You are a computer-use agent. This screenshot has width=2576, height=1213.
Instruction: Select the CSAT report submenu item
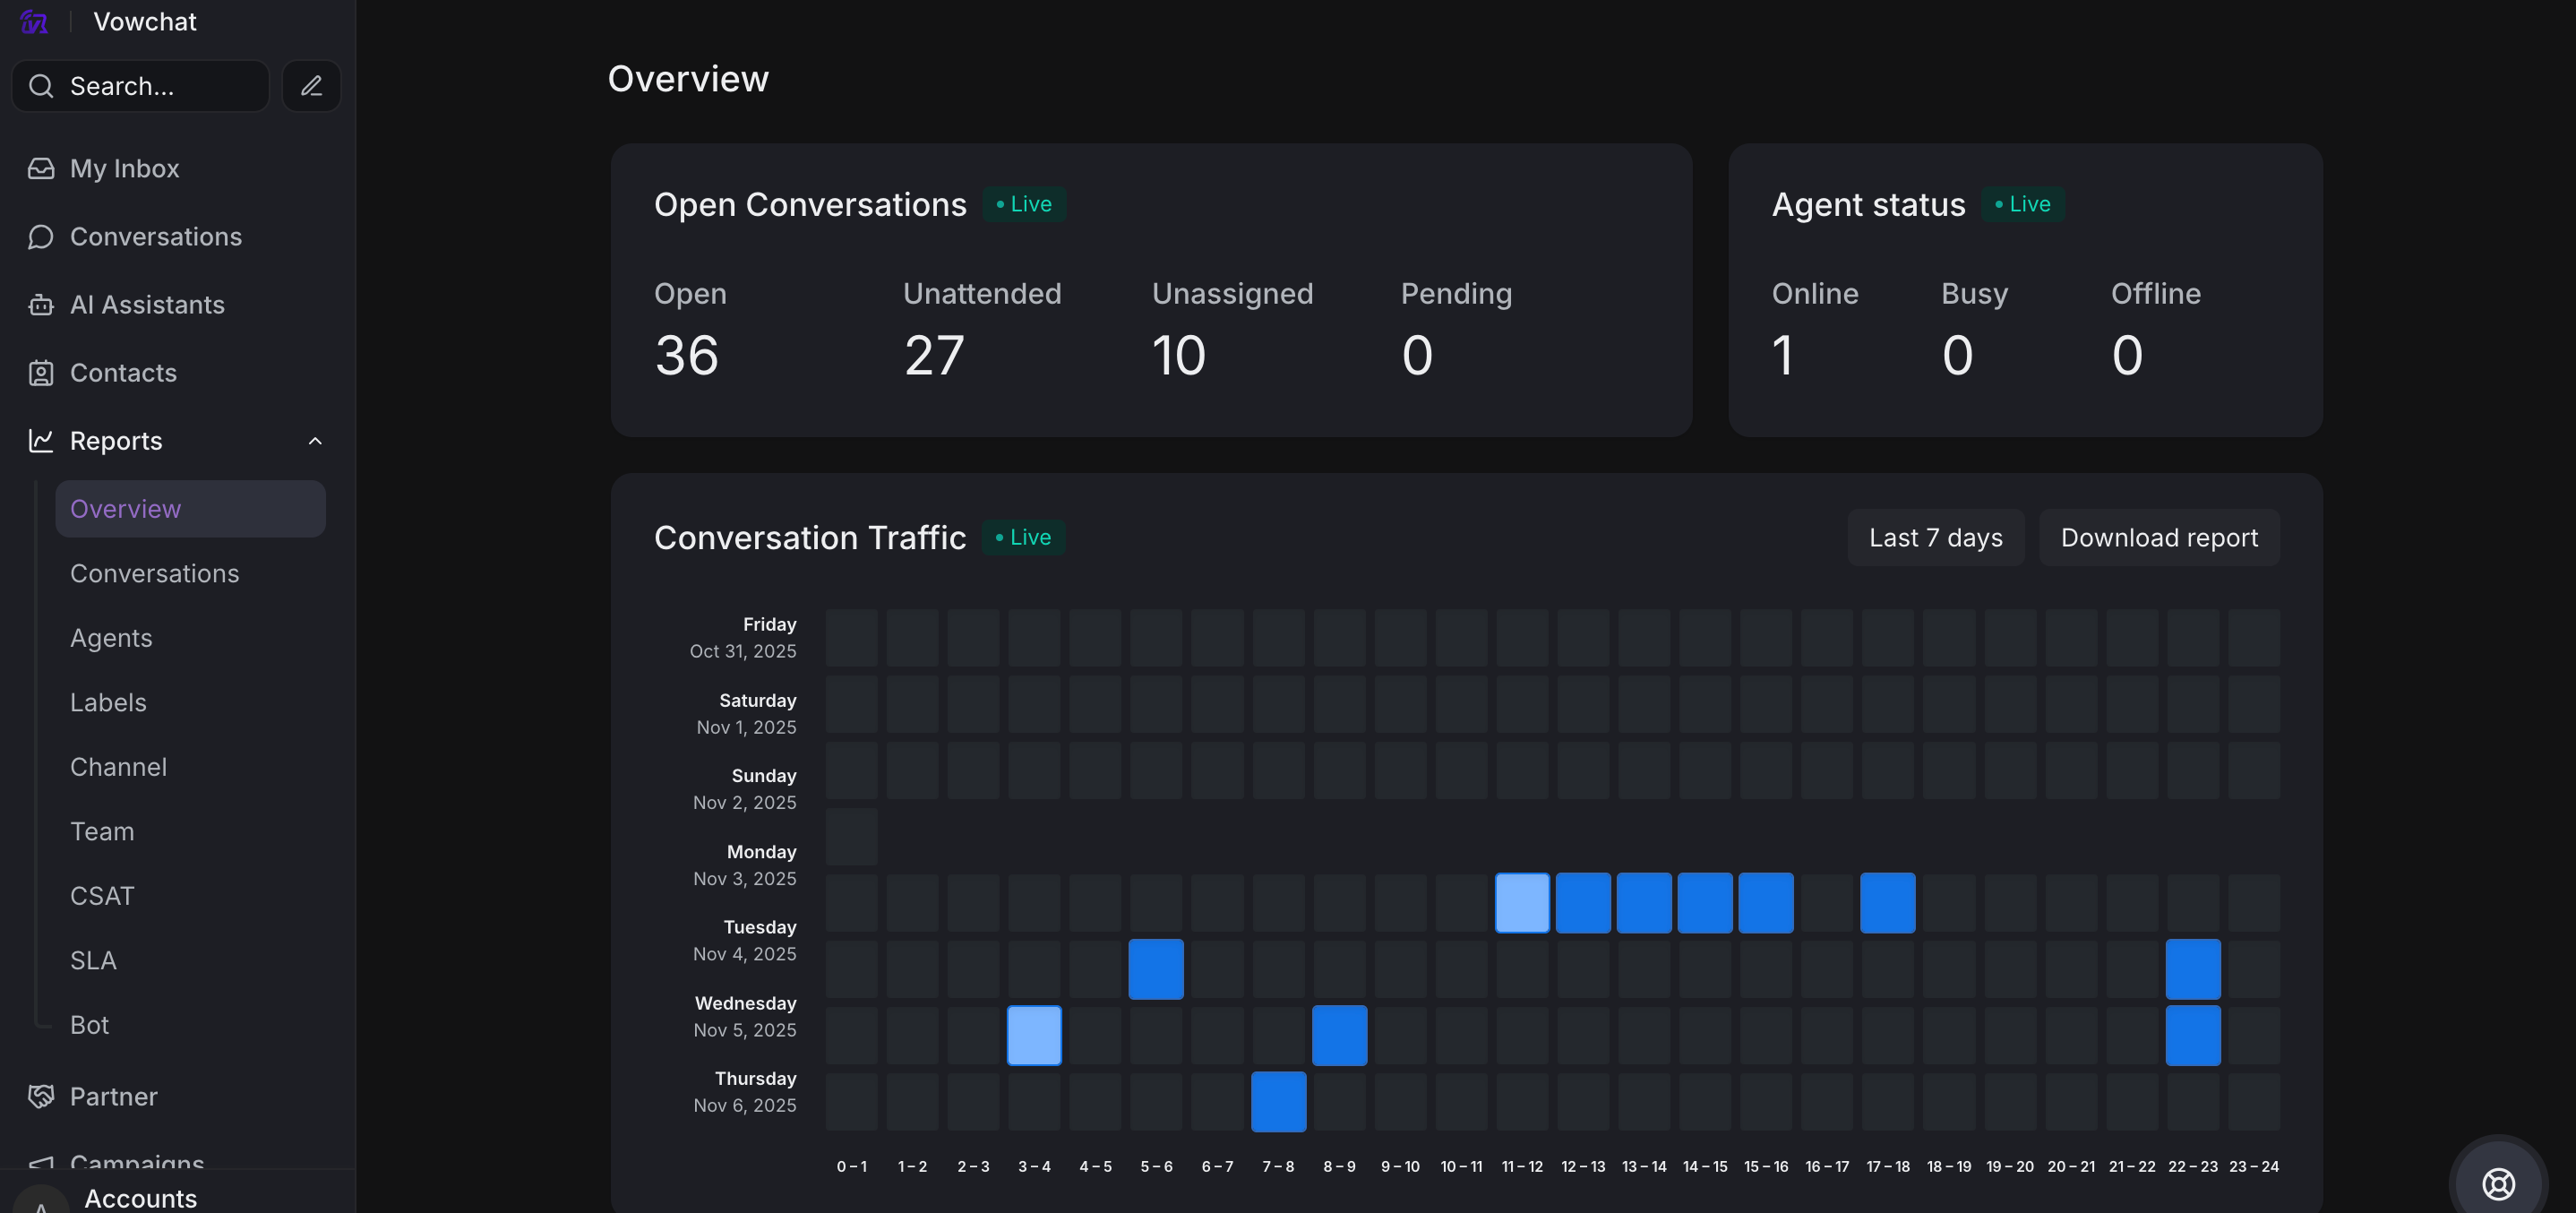[x=102, y=895]
